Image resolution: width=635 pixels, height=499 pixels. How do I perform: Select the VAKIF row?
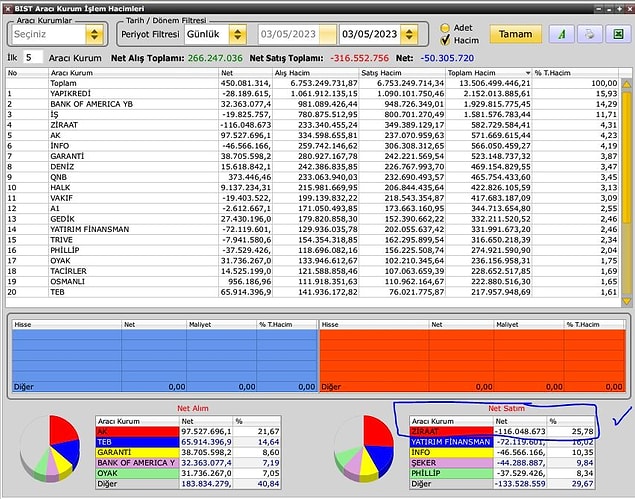click(x=312, y=198)
